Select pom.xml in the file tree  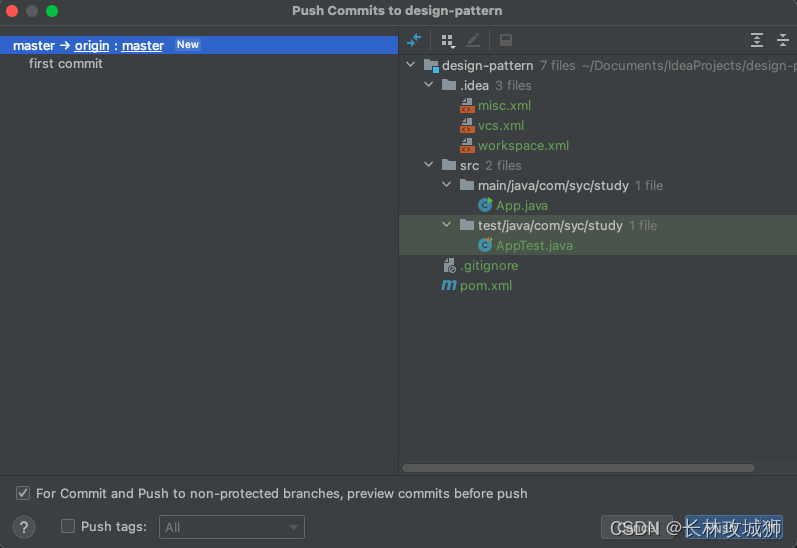pyautogui.click(x=486, y=286)
